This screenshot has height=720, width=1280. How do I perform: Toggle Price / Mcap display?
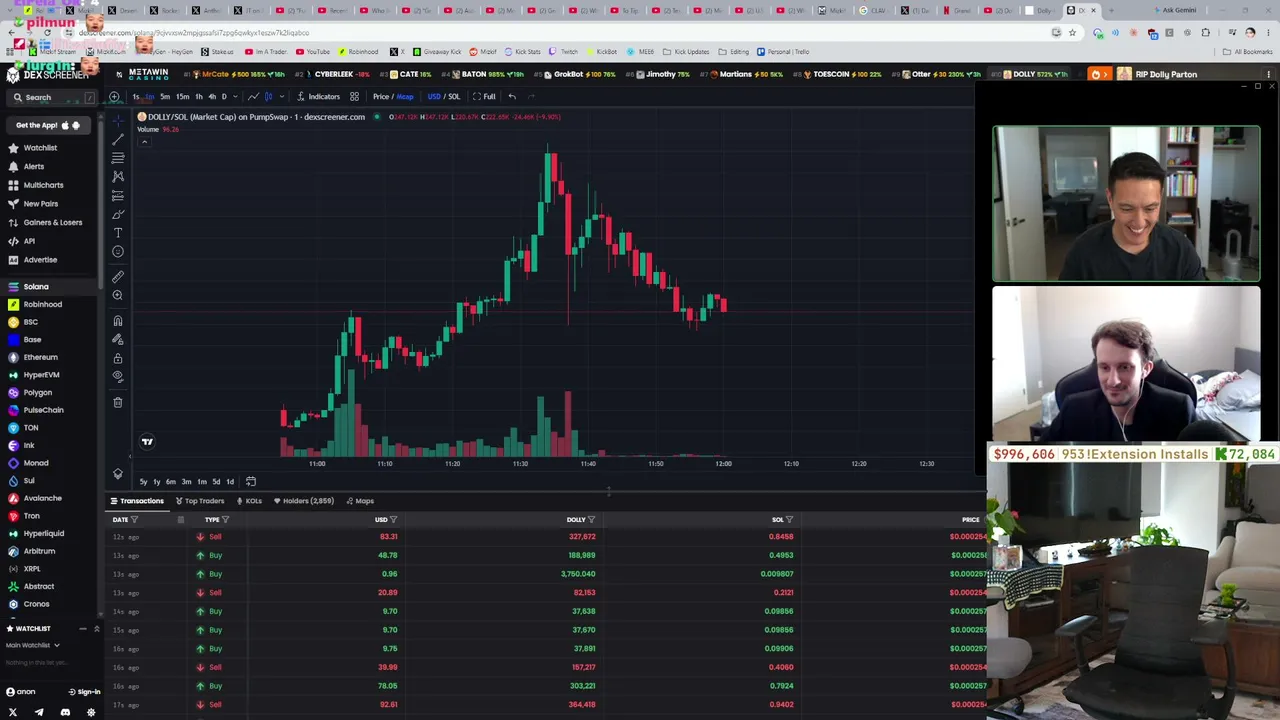click(393, 97)
